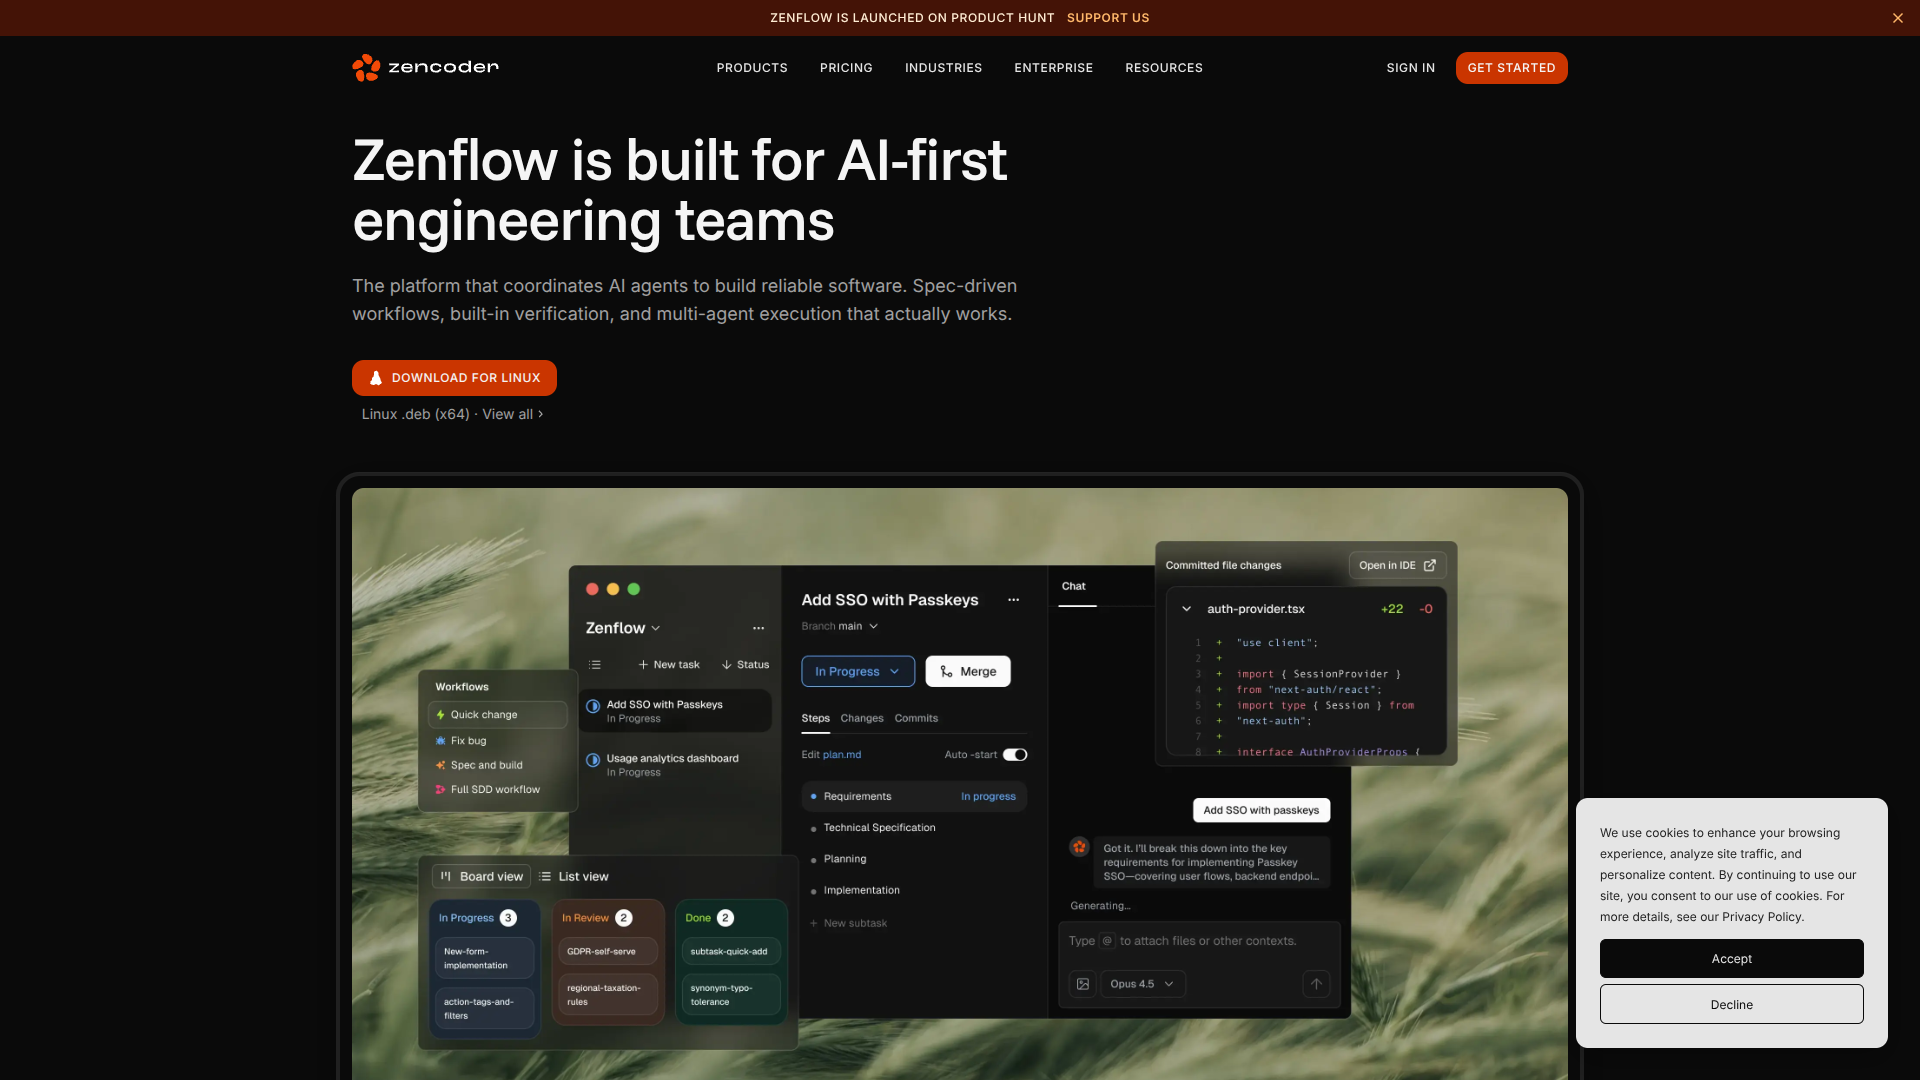
Task: Click the Merge branch button icon
Action: point(945,671)
